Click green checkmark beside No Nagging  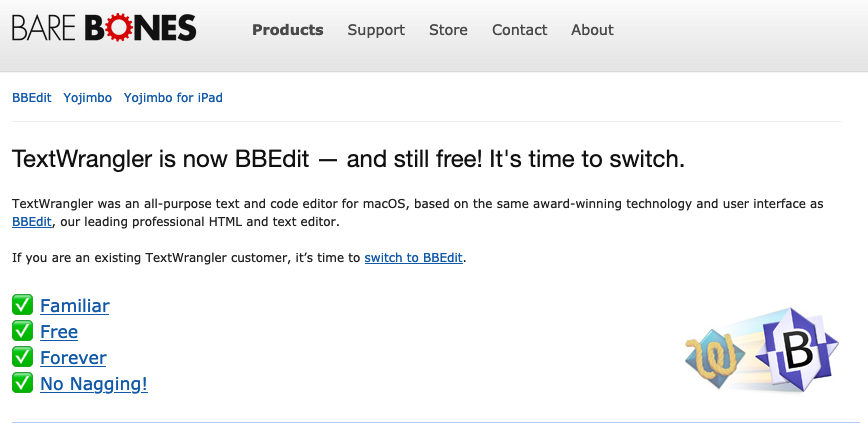point(22,383)
